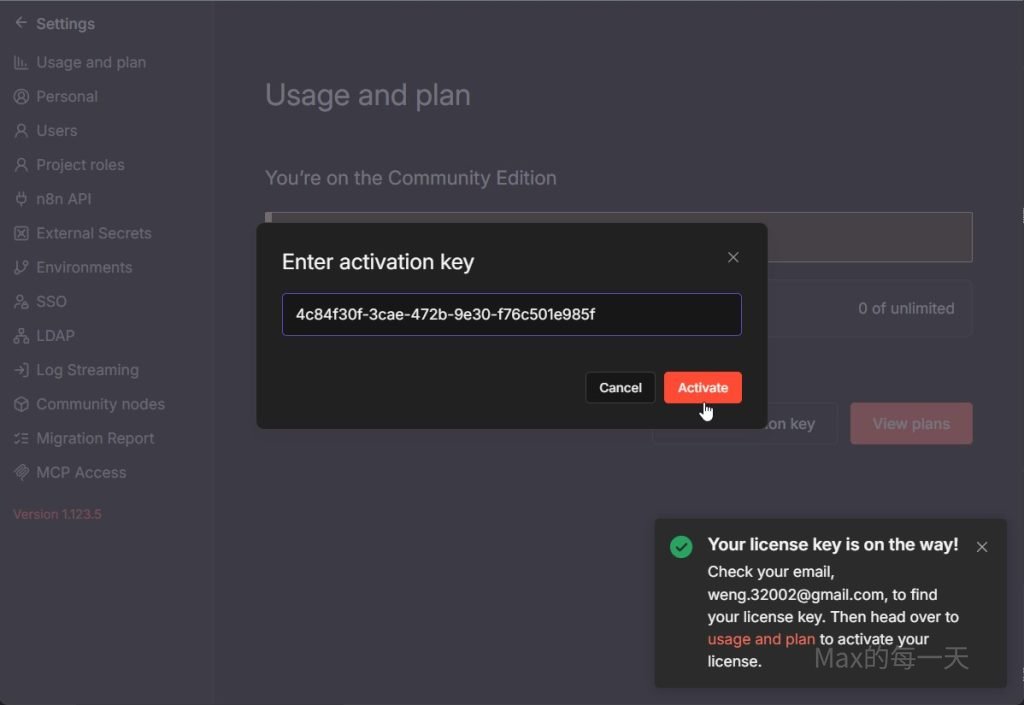Open the Users settings page
Image resolution: width=1024 pixels, height=705 pixels.
coord(56,131)
